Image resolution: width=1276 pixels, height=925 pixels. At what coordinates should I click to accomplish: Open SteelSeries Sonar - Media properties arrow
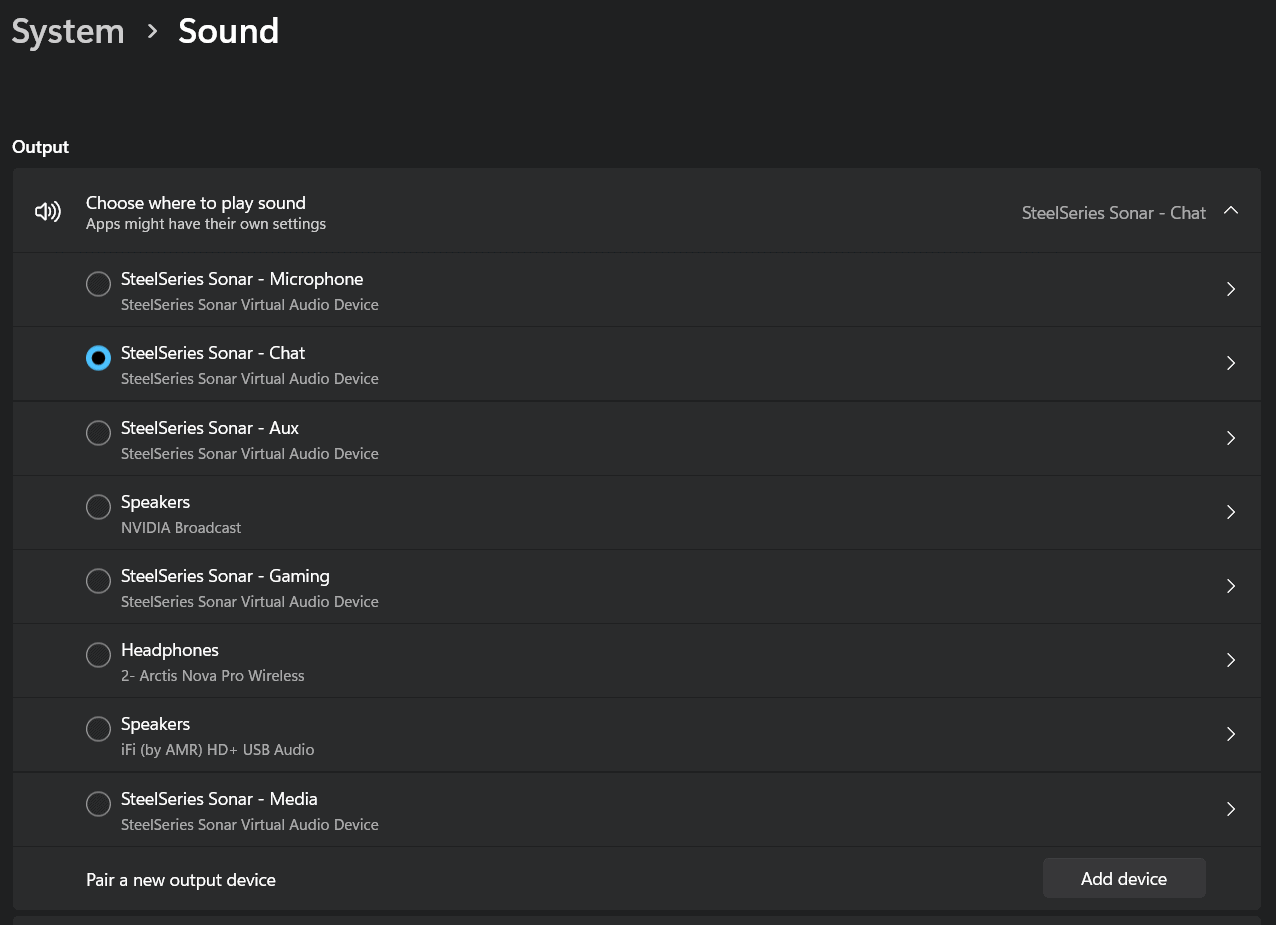point(1231,809)
